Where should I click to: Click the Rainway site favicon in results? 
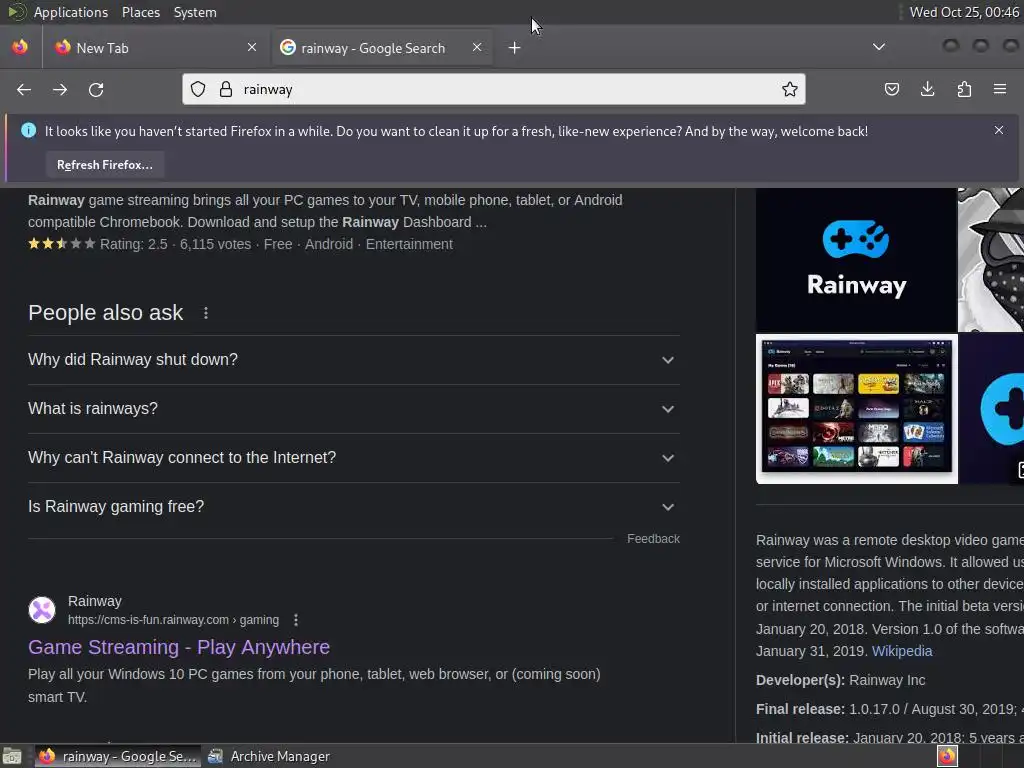coord(42,610)
